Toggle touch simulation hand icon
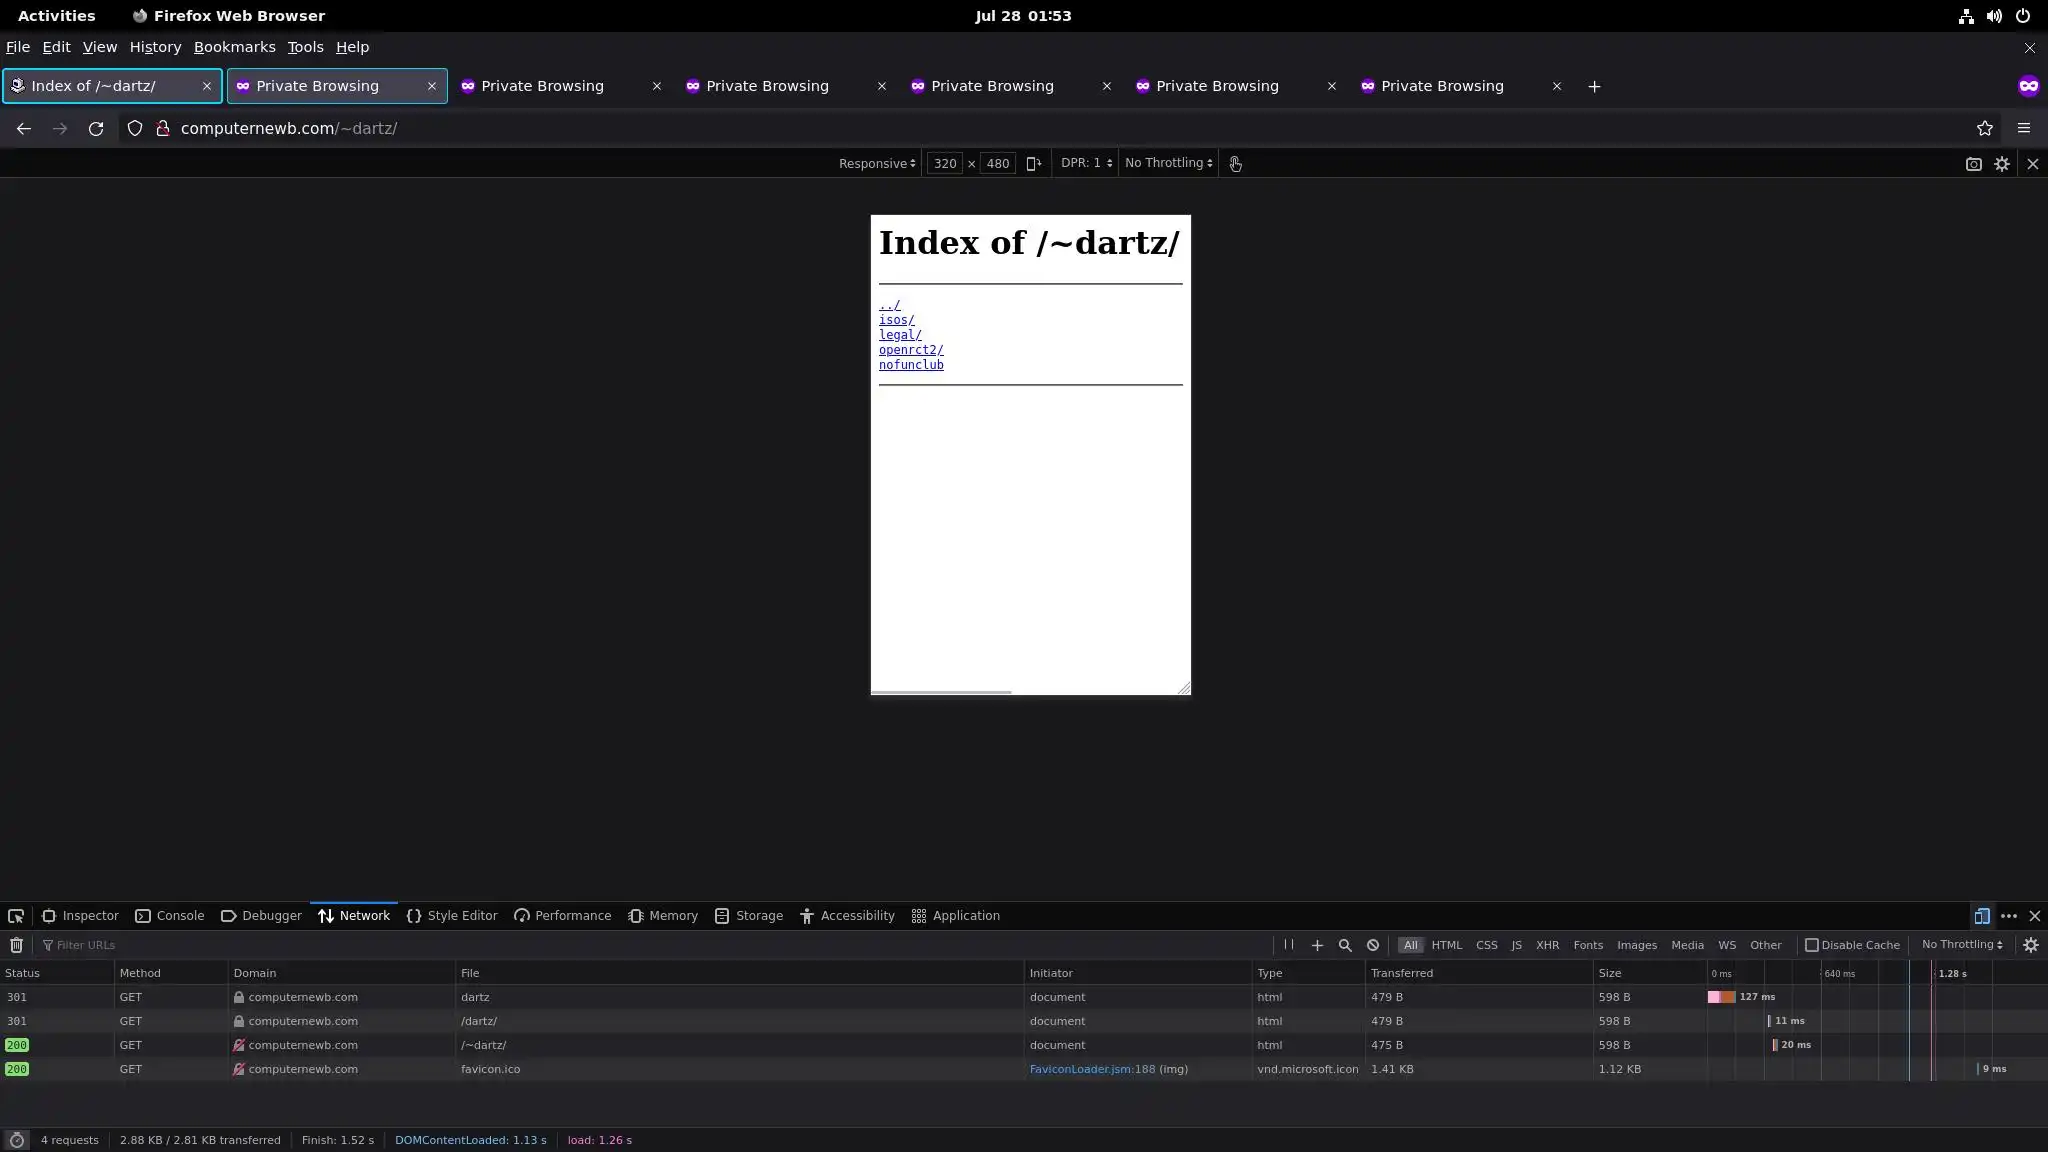 pyautogui.click(x=1235, y=164)
